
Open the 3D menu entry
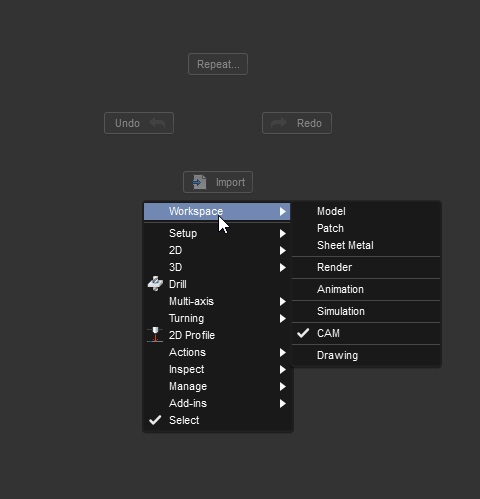tap(218, 267)
